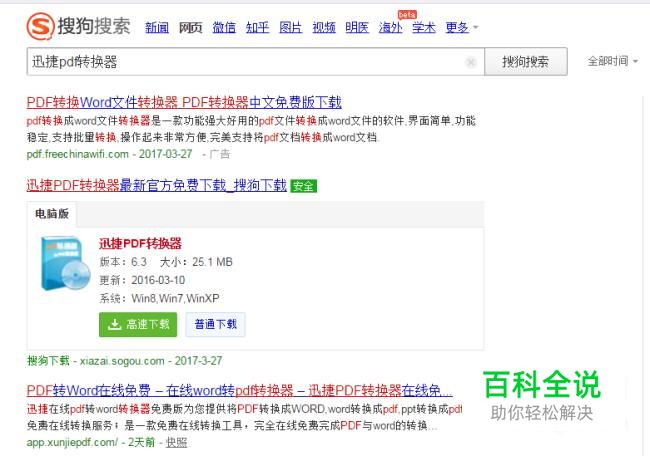The height and width of the screenshot is (456, 650).
Task: Click the 搜狗搜索 search button
Action: (x=526, y=62)
